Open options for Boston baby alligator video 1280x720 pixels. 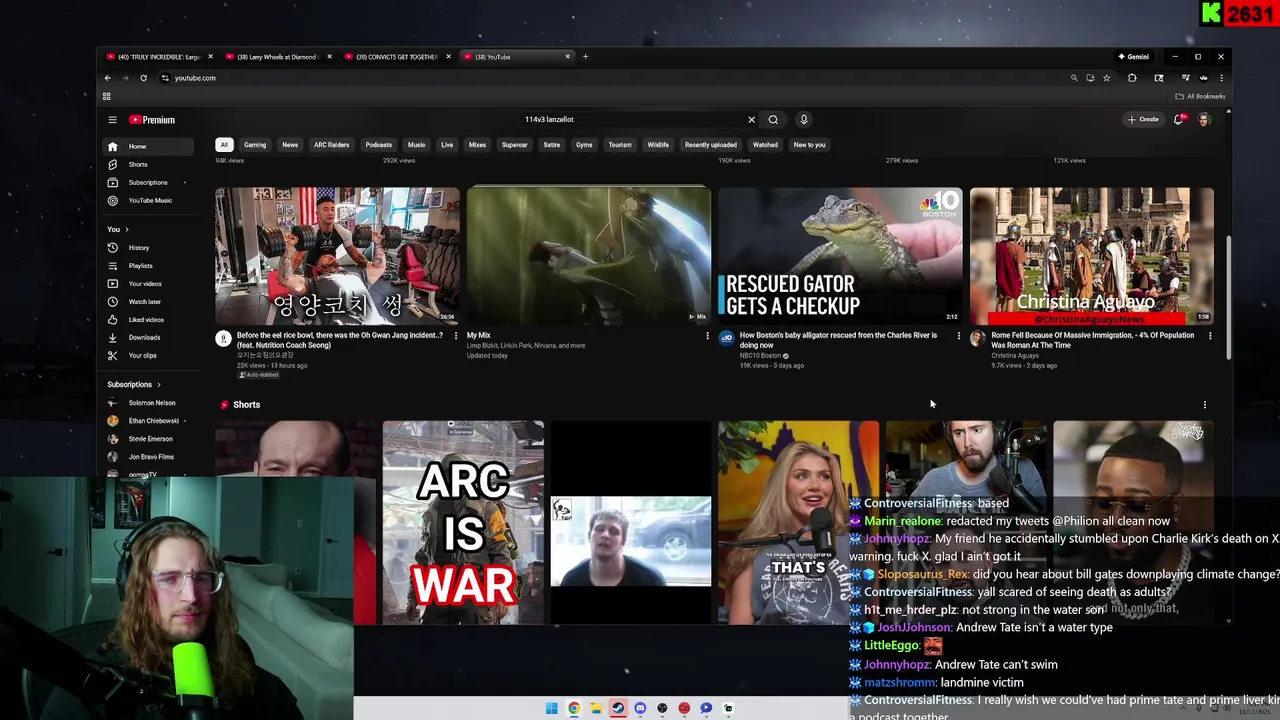[x=959, y=336]
